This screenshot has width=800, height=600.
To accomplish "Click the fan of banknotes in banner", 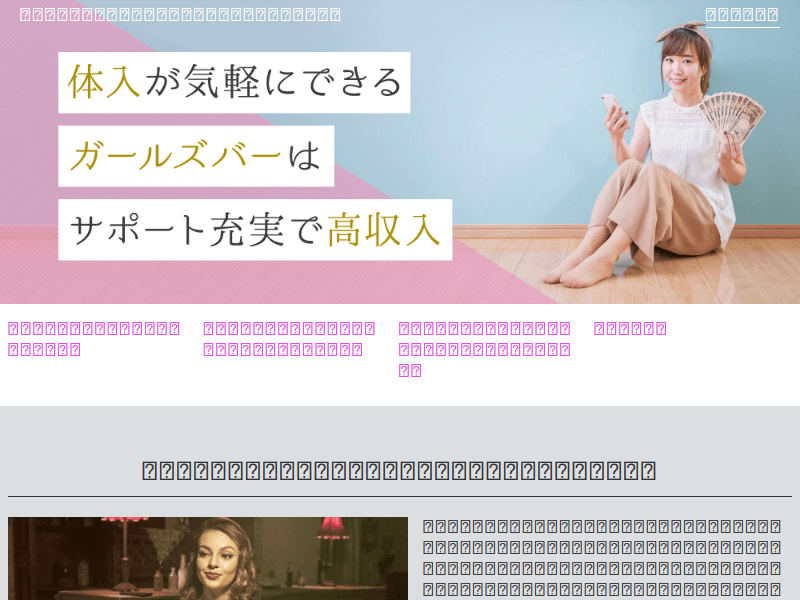I will pos(730,120).
